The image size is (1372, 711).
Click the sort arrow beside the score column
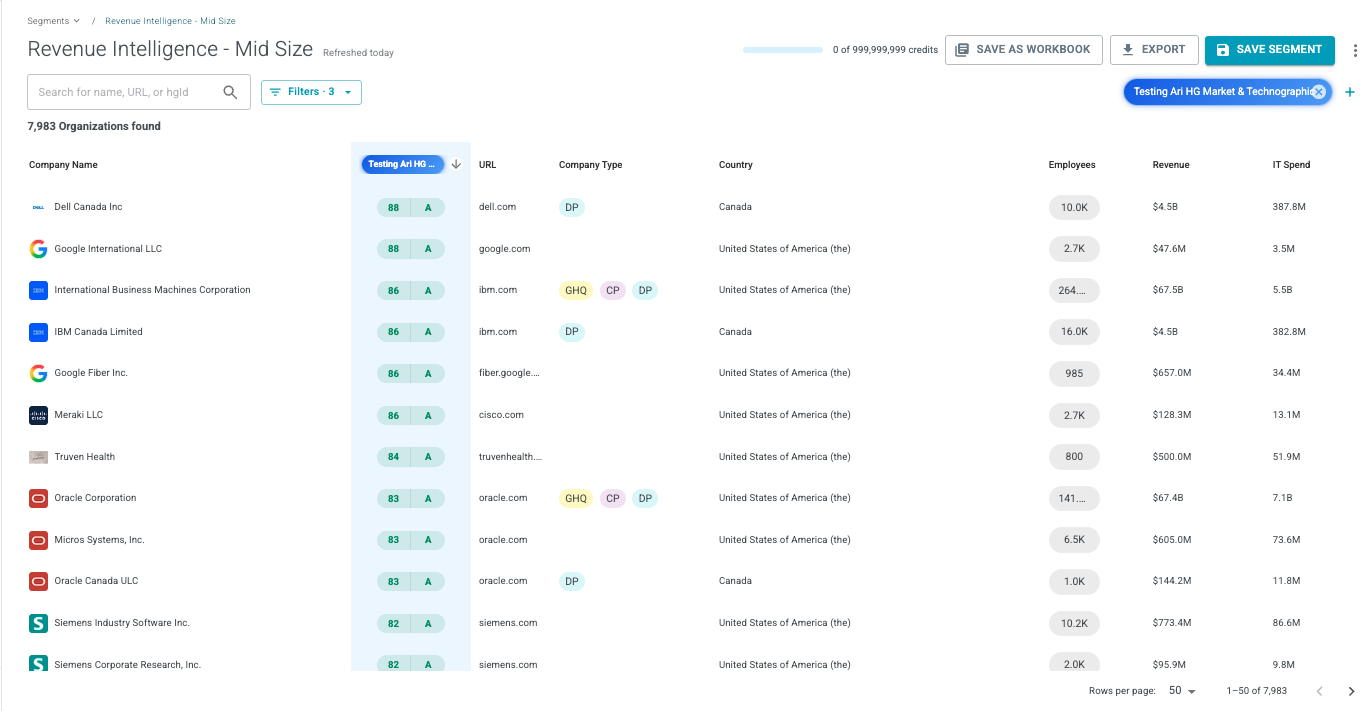point(456,165)
